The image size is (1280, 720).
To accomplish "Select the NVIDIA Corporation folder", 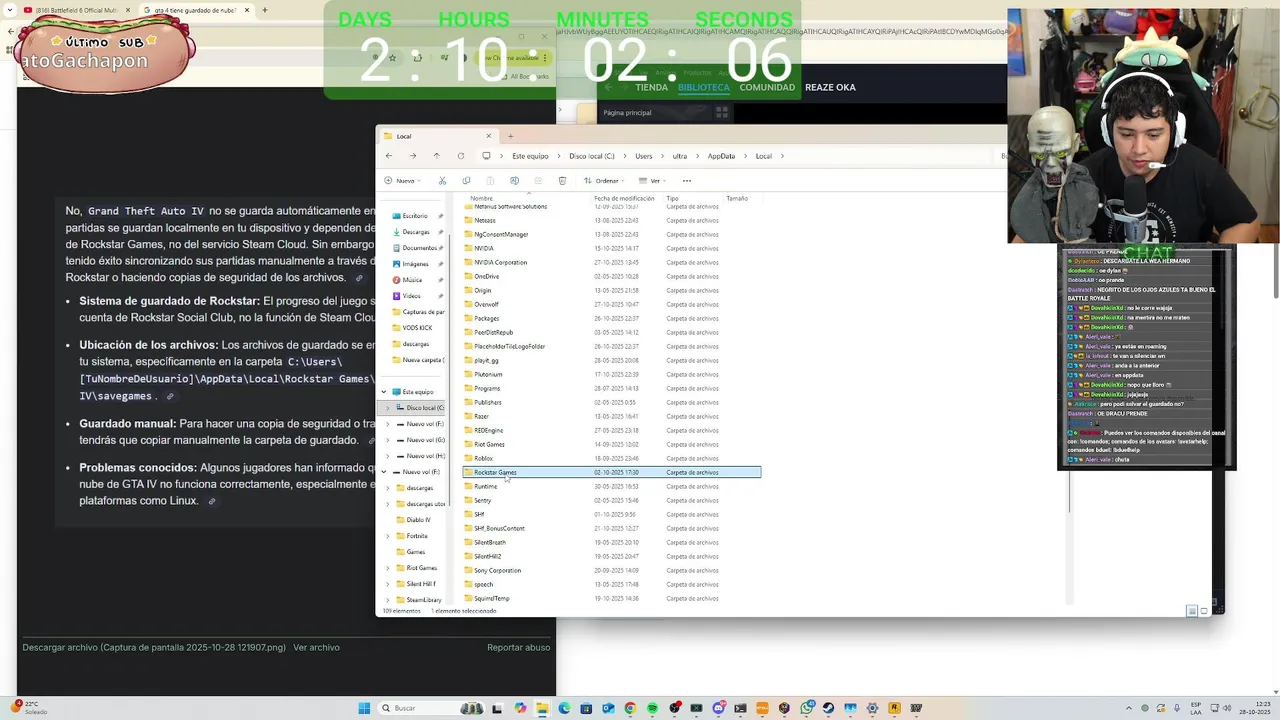I will click(x=500, y=262).
